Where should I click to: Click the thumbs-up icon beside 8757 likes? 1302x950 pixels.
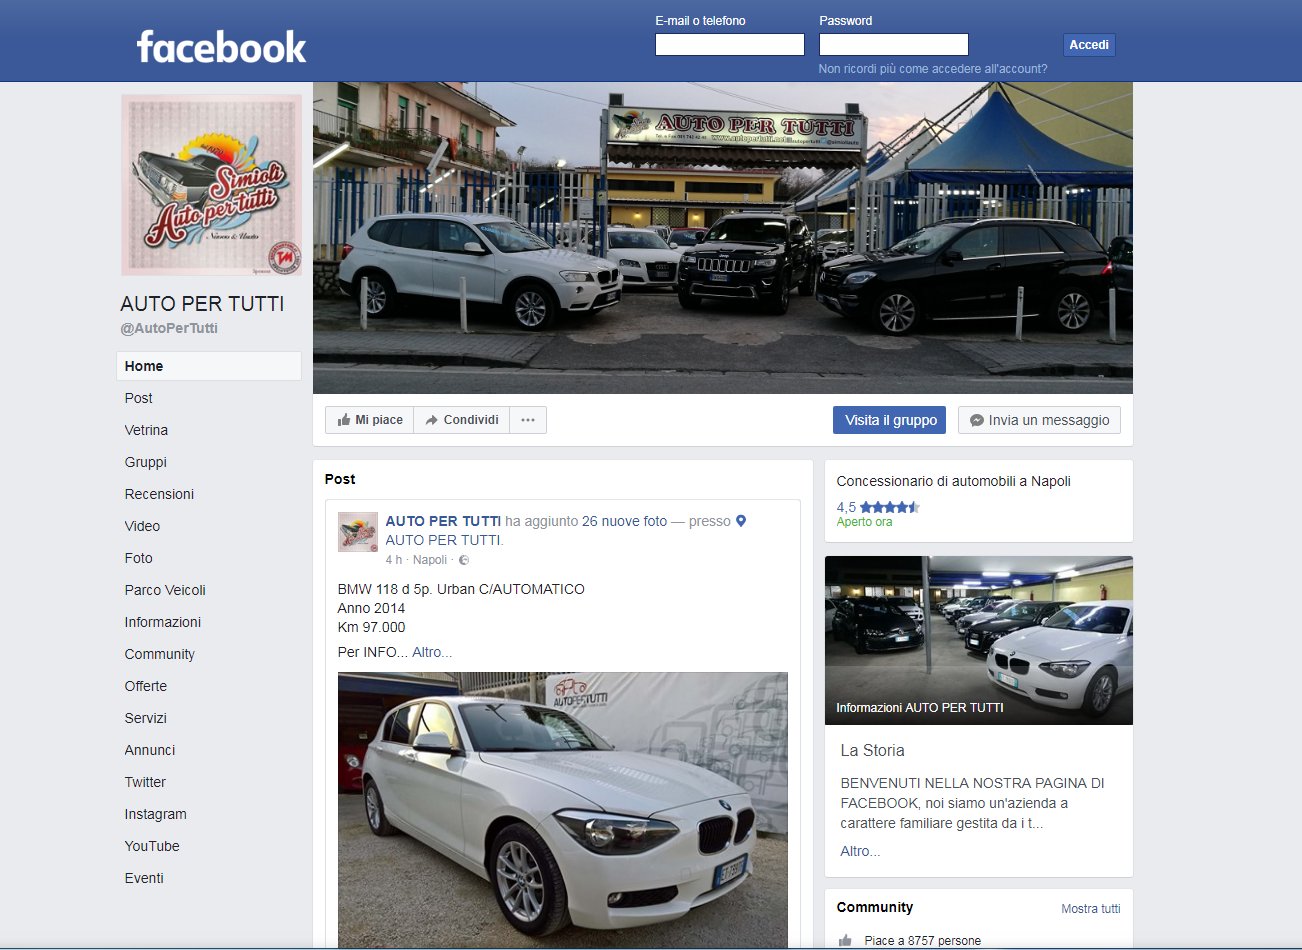click(845, 940)
